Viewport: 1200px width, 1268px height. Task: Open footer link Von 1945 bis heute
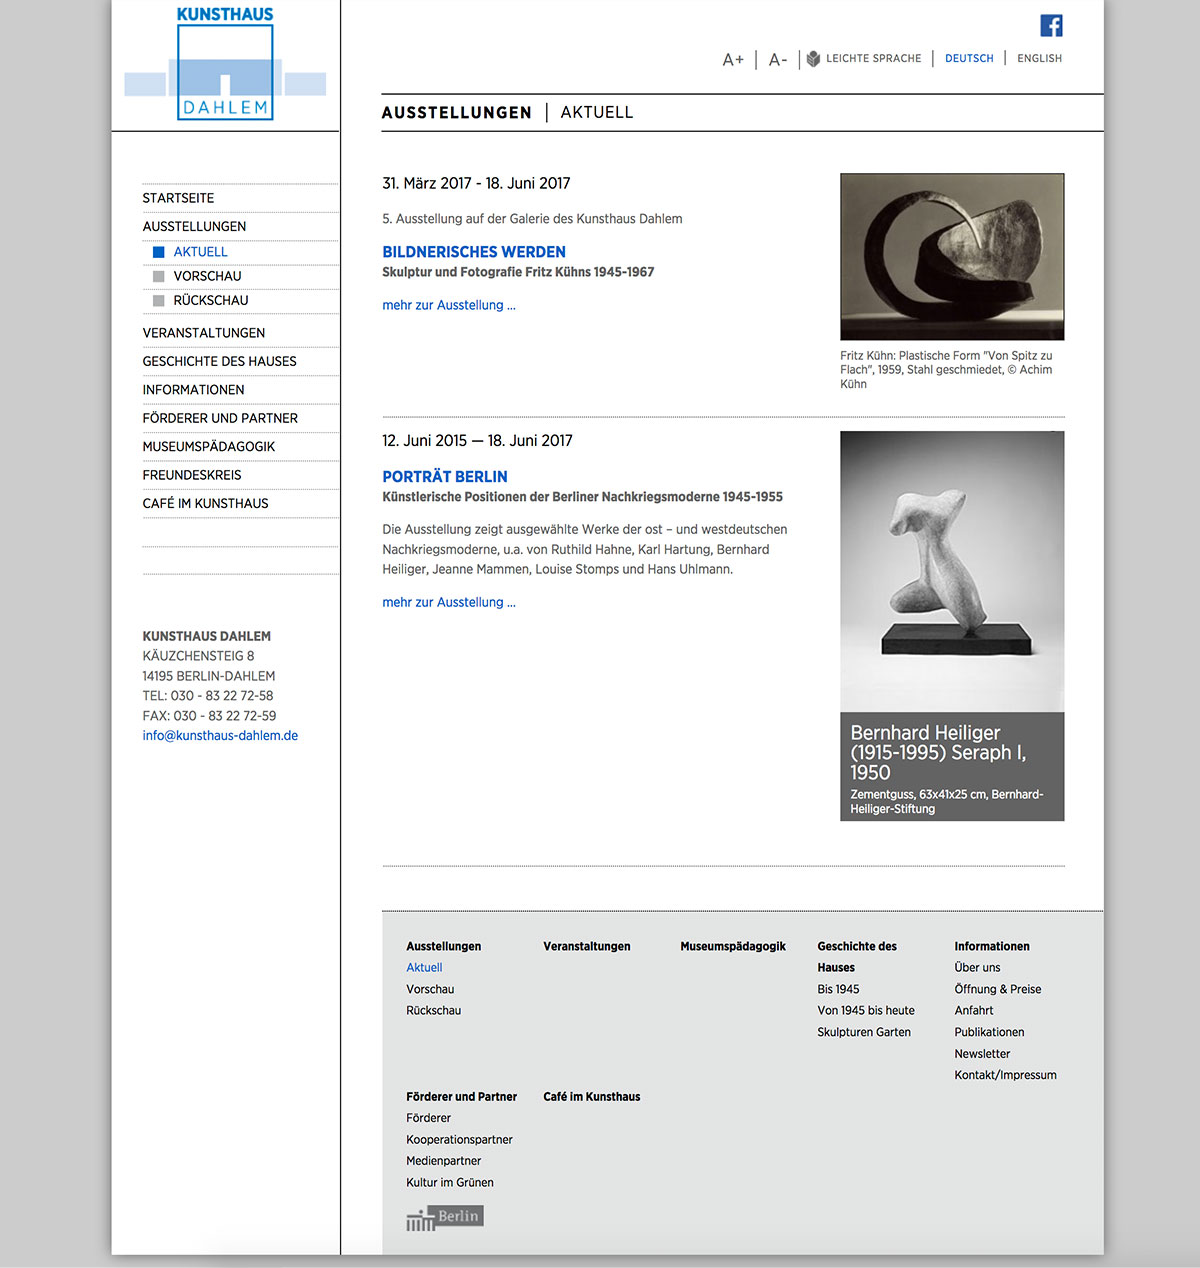tap(866, 1011)
